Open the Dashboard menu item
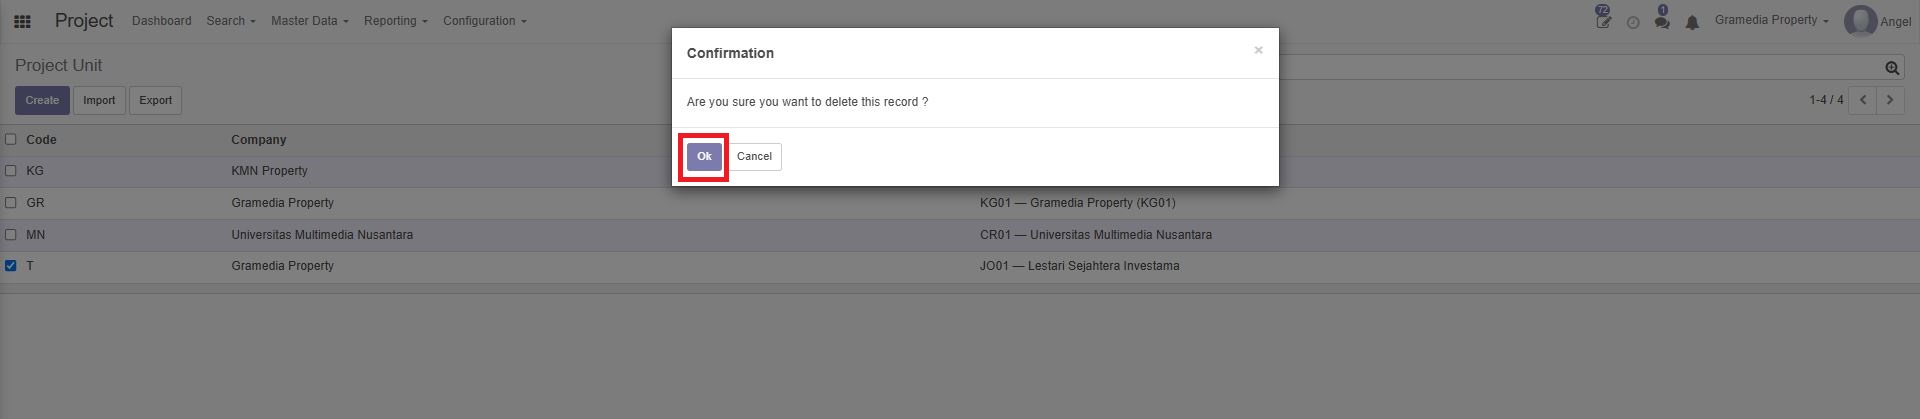 (161, 21)
